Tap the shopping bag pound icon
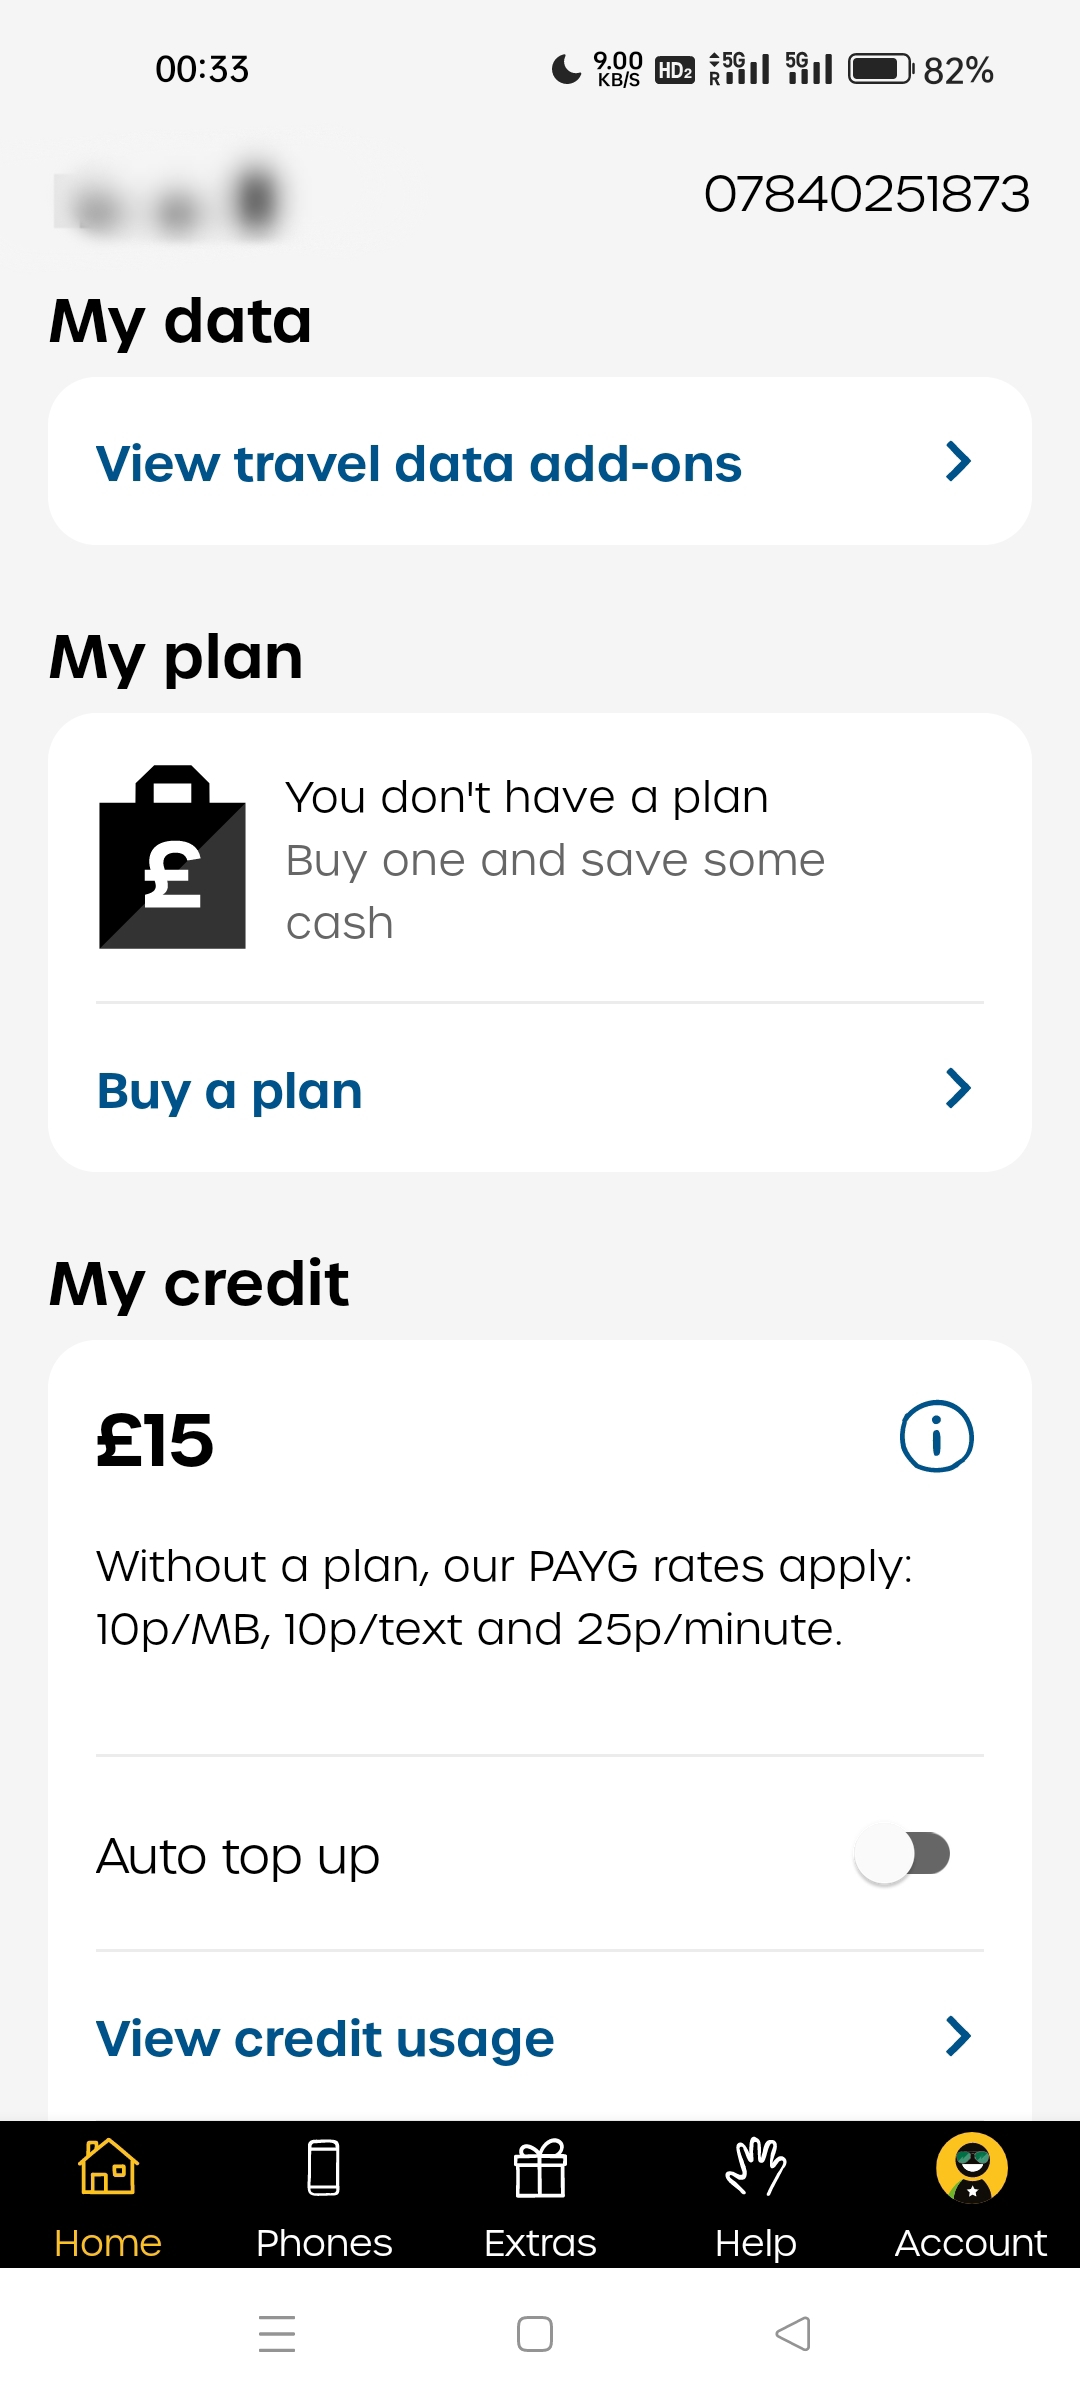1080x2400 pixels. [x=172, y=858]
